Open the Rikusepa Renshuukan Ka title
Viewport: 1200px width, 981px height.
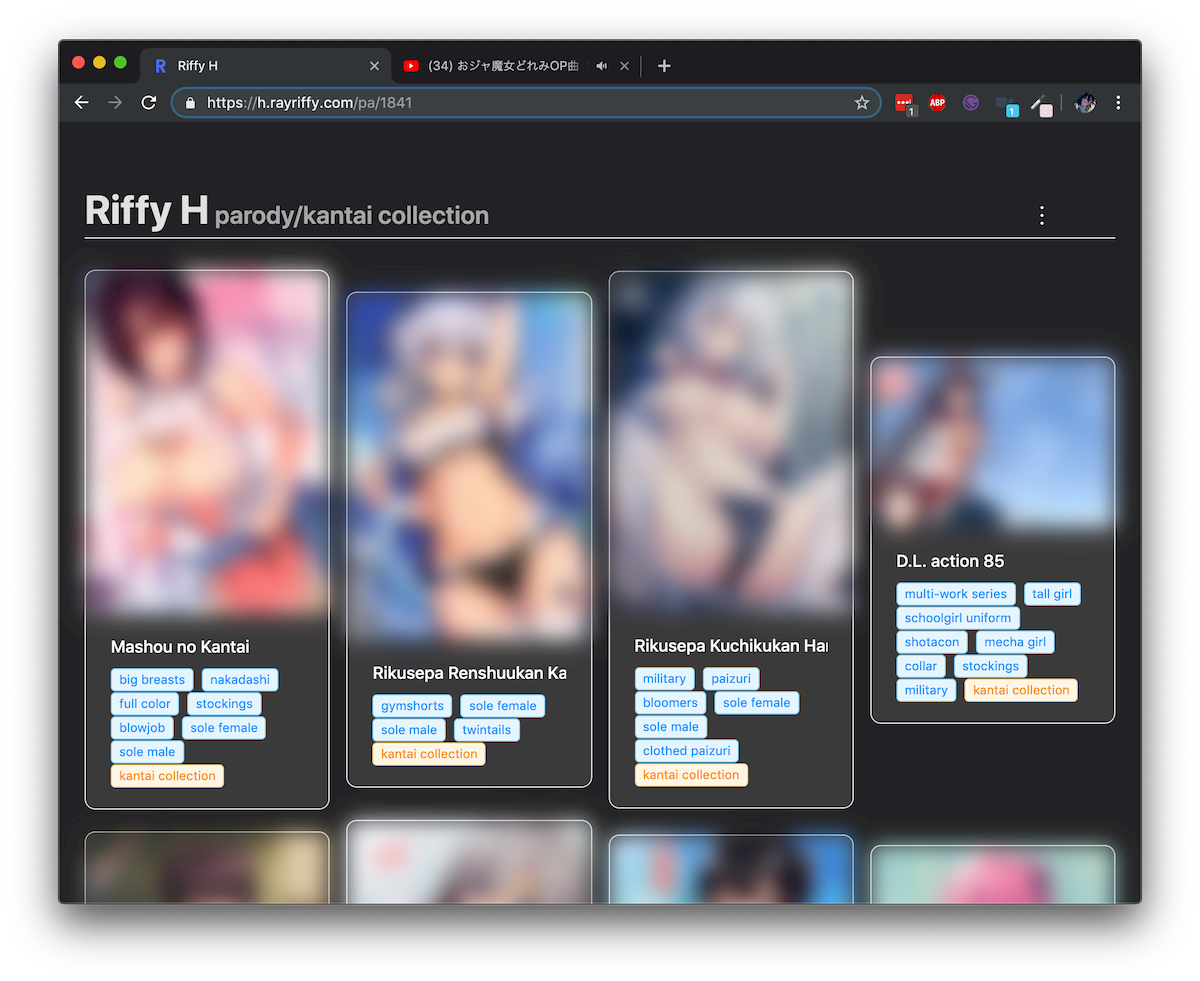[469, 673]
